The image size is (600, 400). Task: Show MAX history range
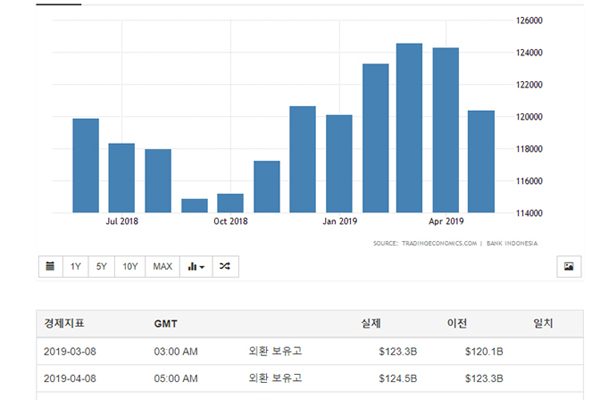click(x=162, y=266)
